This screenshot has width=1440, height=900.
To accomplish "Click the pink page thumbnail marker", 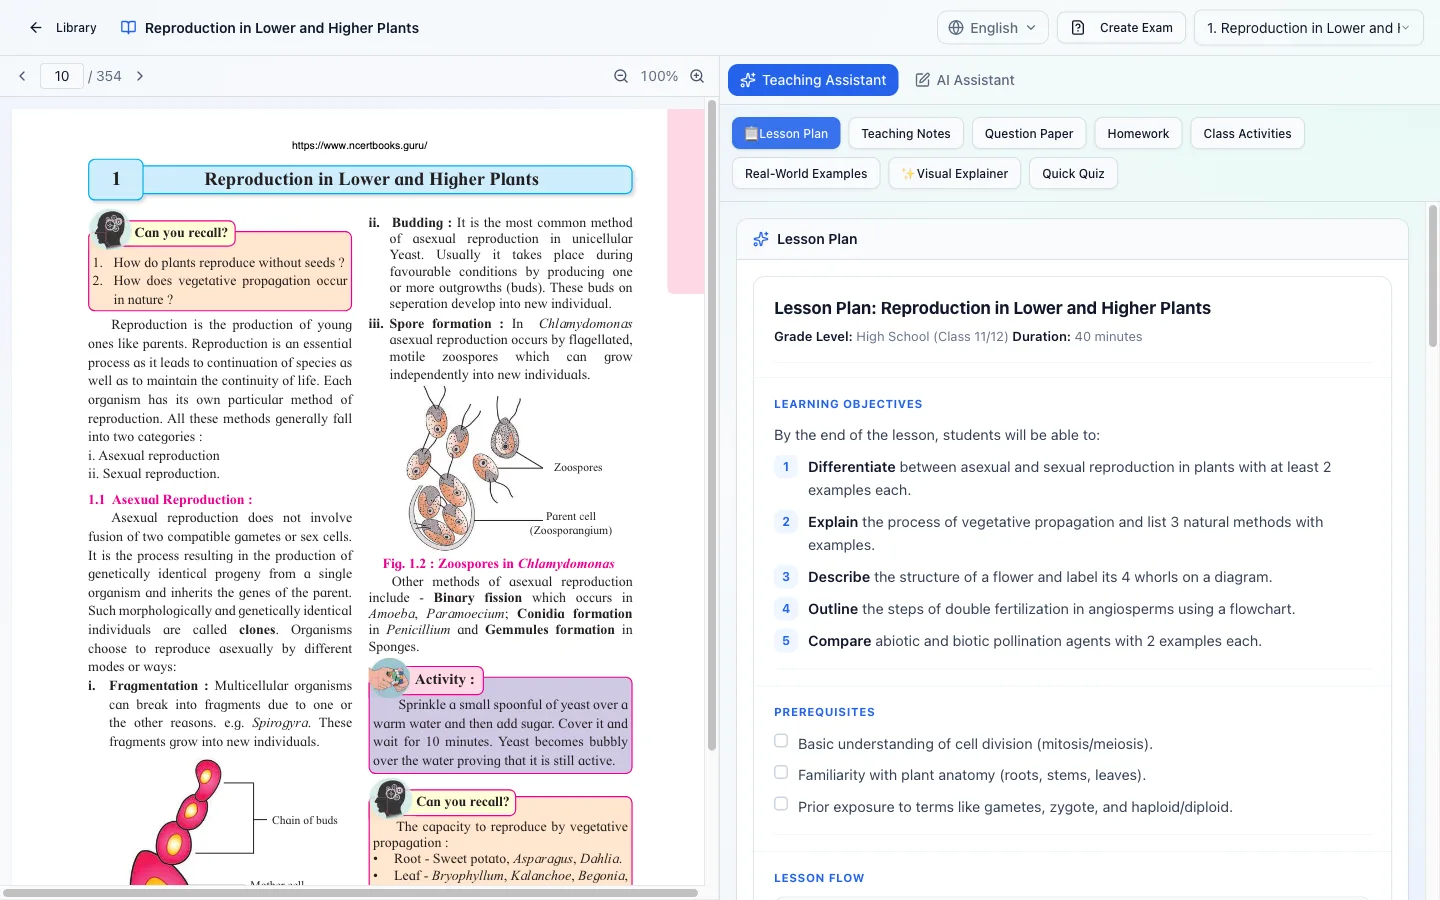I will click(686, 201).
